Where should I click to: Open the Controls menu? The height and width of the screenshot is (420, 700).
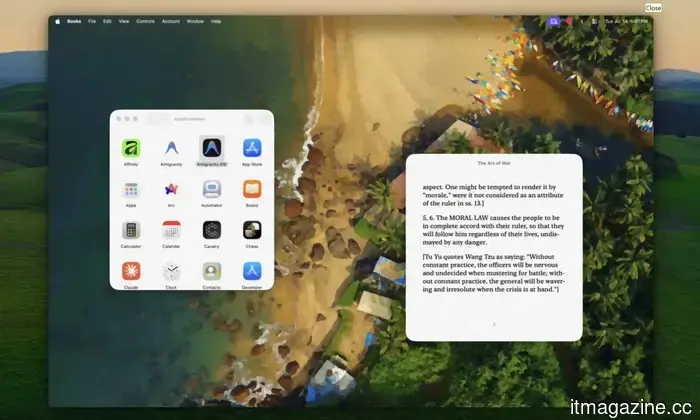tap(146, 21)
